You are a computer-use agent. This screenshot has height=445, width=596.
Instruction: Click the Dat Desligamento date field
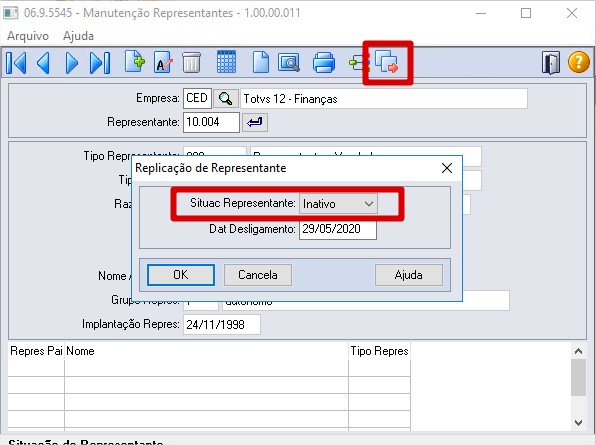338,229
